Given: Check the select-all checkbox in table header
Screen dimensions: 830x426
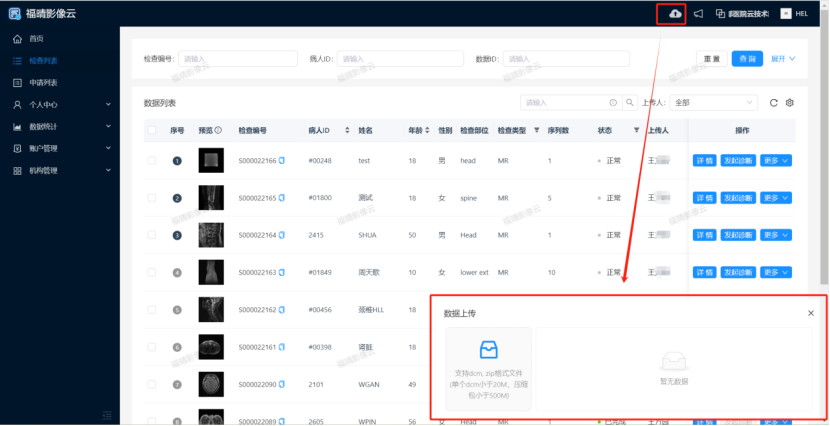Looking at the screenshot, I should (x=152, y=130).
